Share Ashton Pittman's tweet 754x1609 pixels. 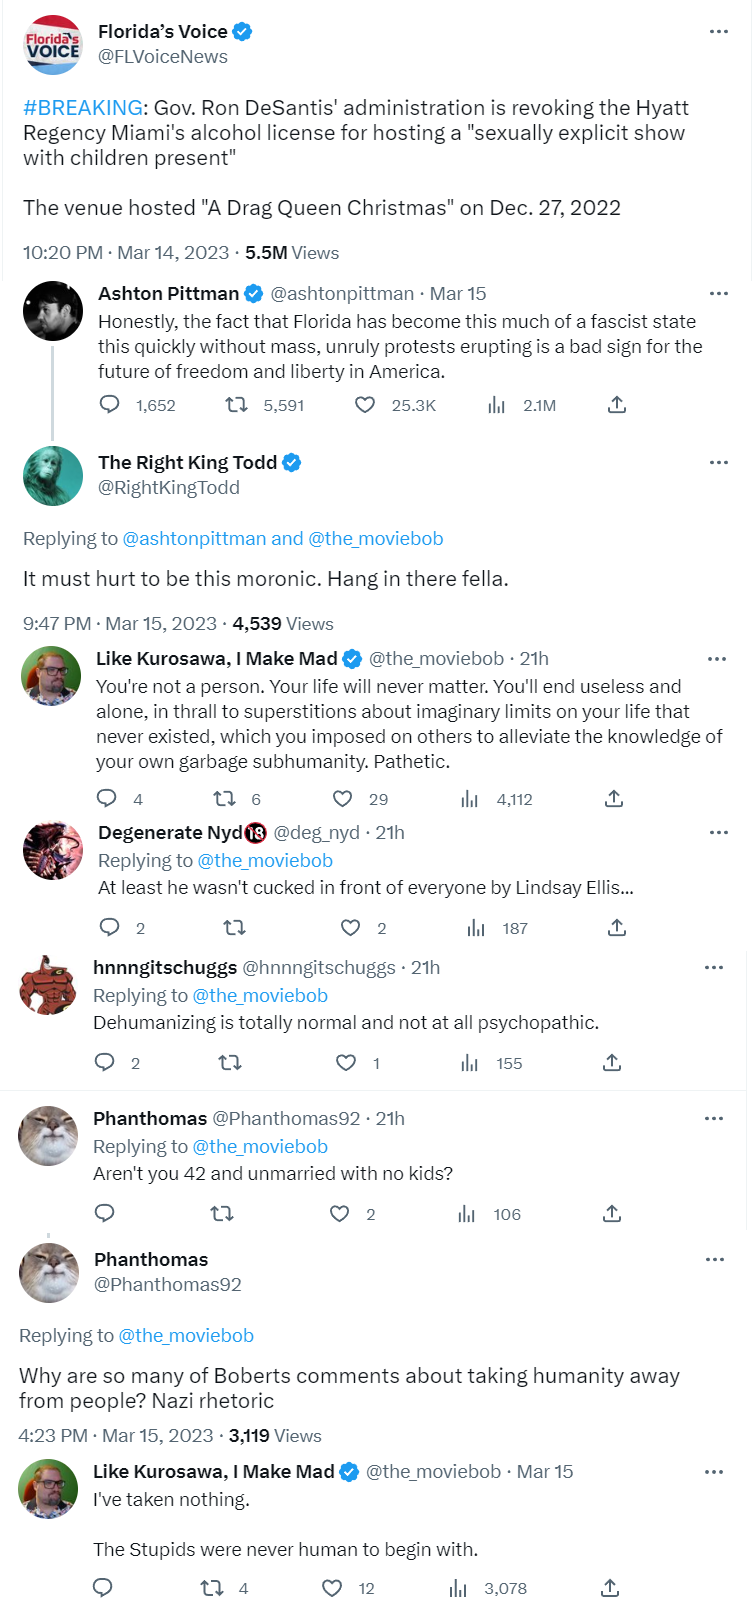coord(617,405)
